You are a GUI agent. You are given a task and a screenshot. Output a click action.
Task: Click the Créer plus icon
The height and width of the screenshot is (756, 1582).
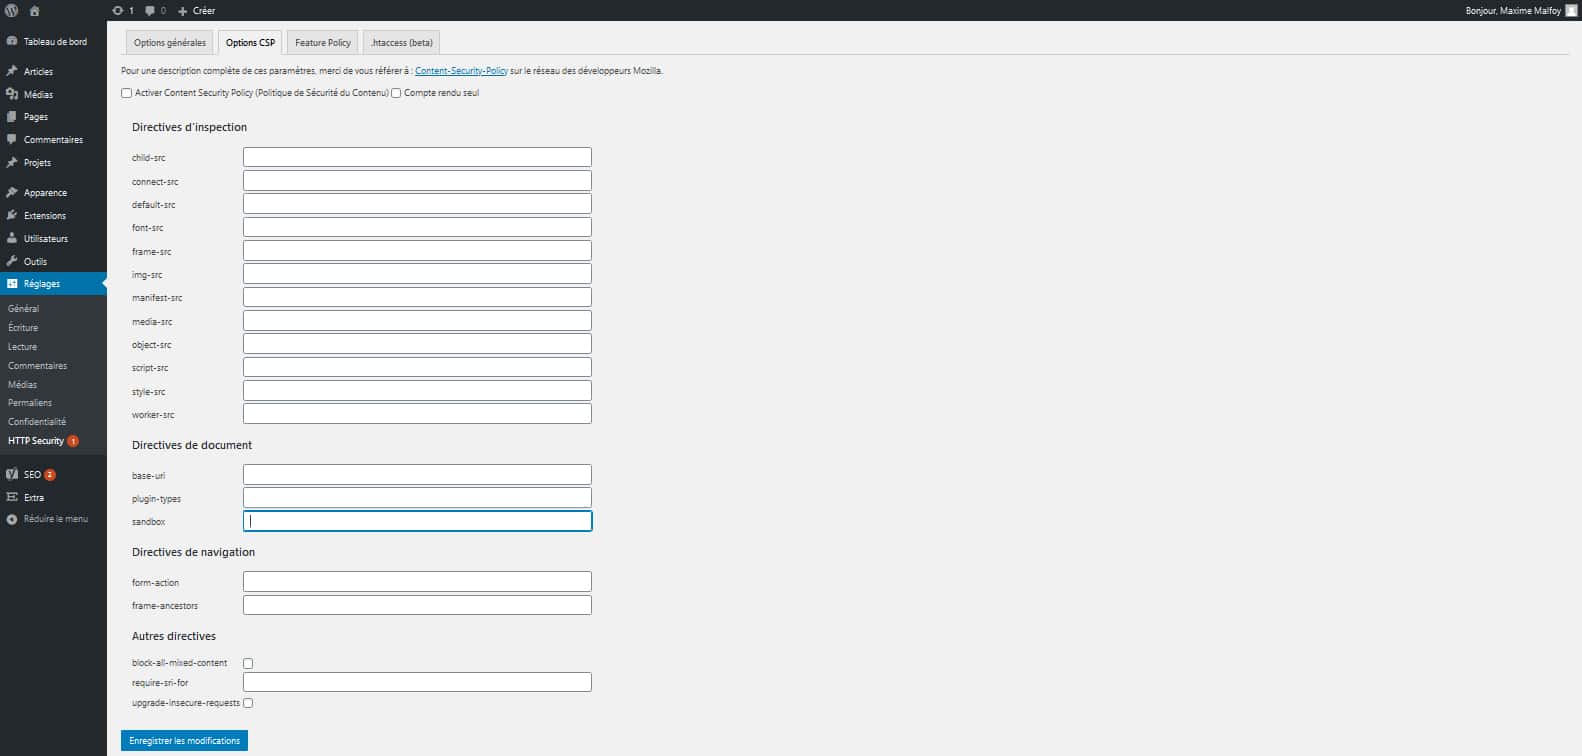coord(183,11)
